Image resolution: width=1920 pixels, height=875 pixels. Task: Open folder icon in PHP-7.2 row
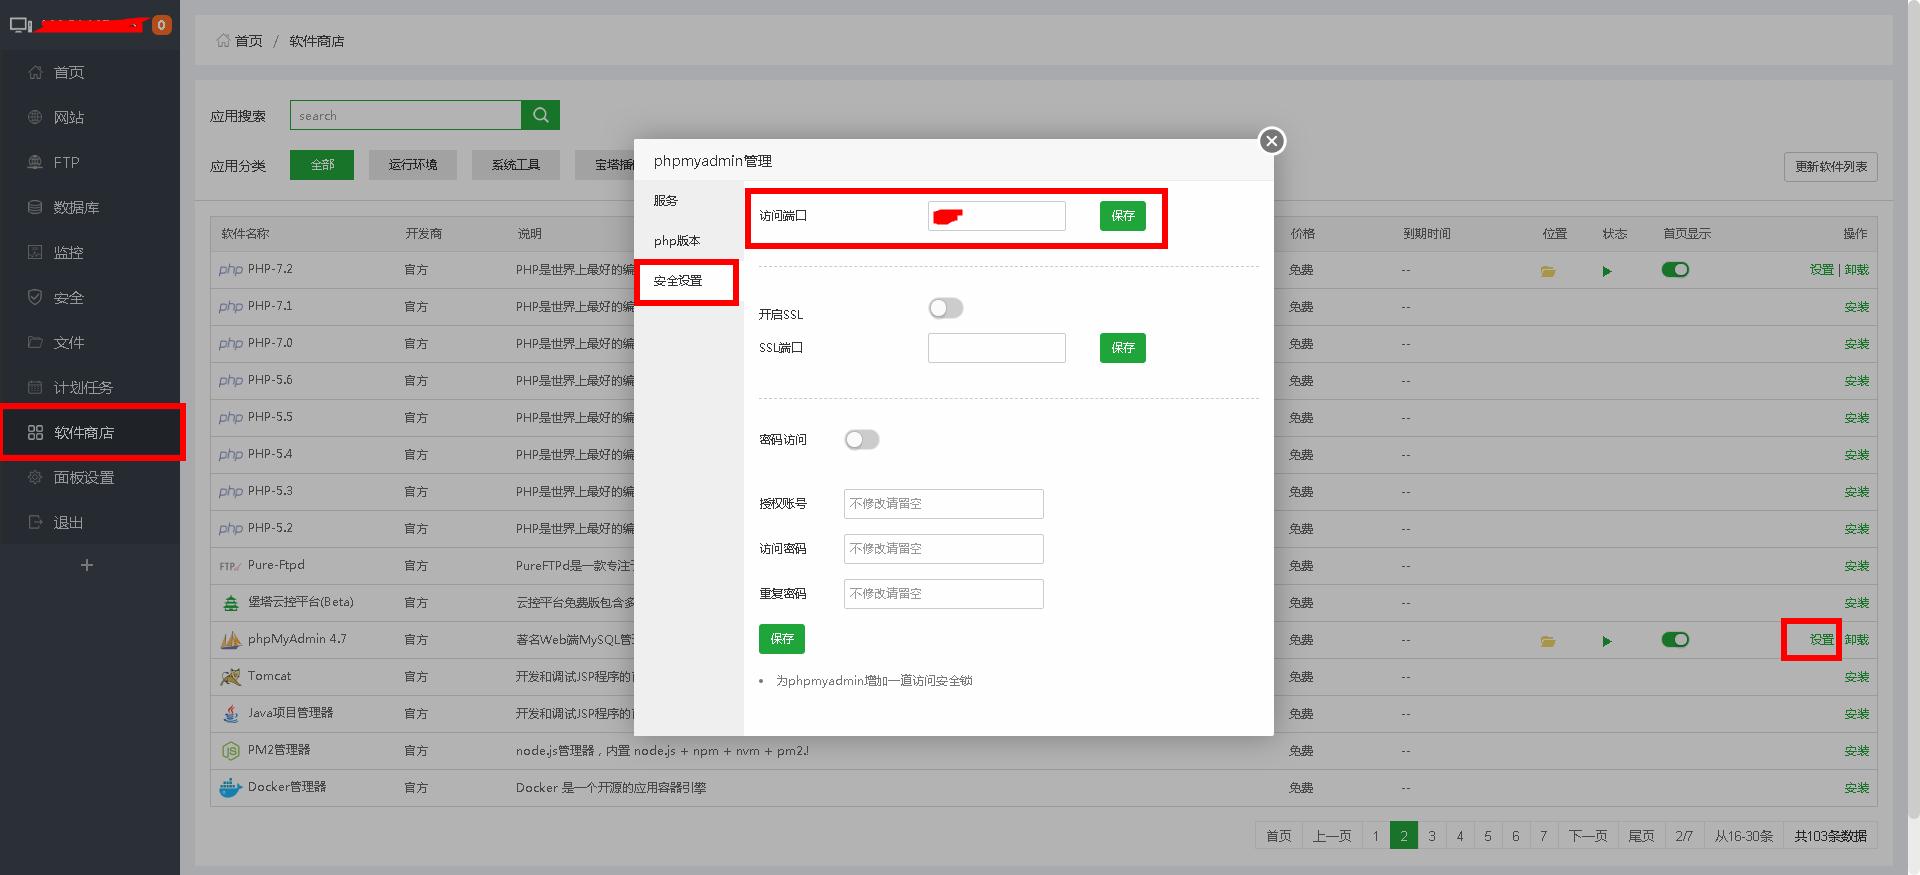pyautogui.click(x=1548, y=271)
